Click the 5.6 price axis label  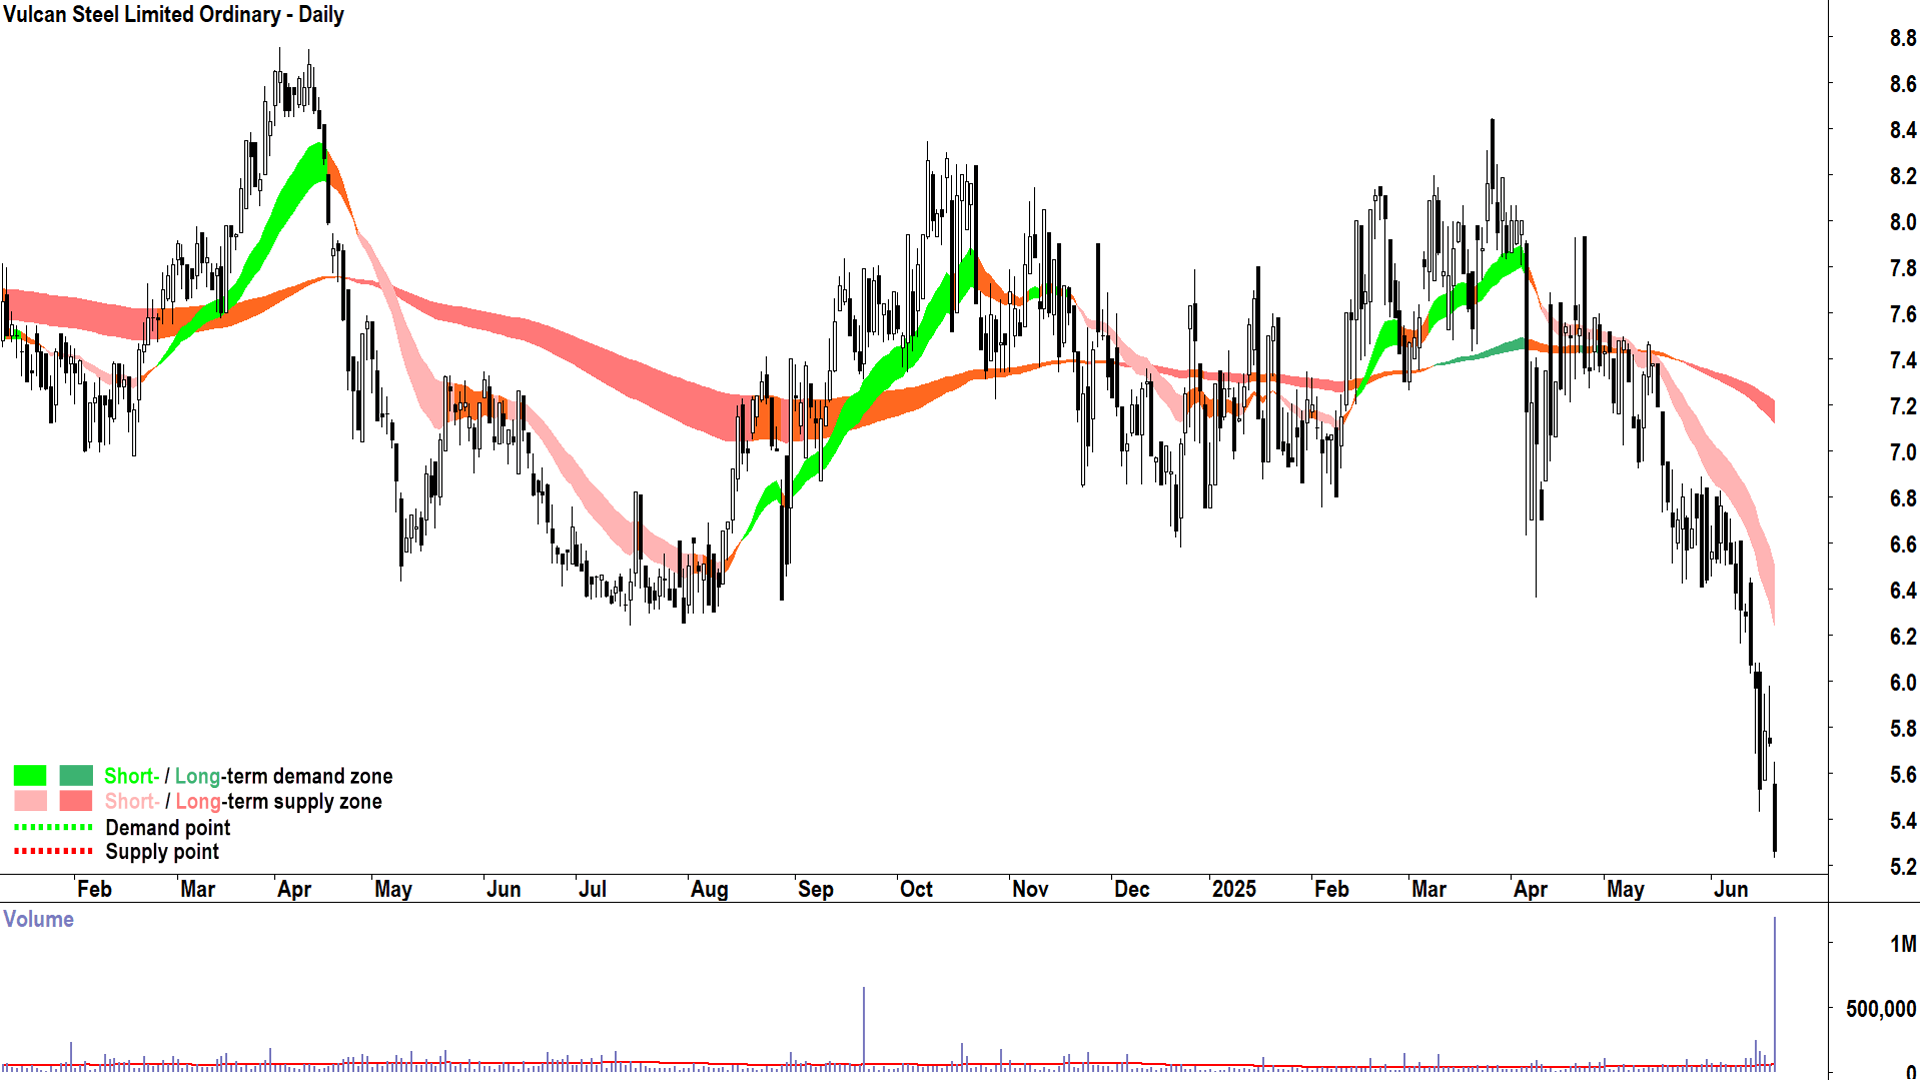click(x=1902, y=774)
